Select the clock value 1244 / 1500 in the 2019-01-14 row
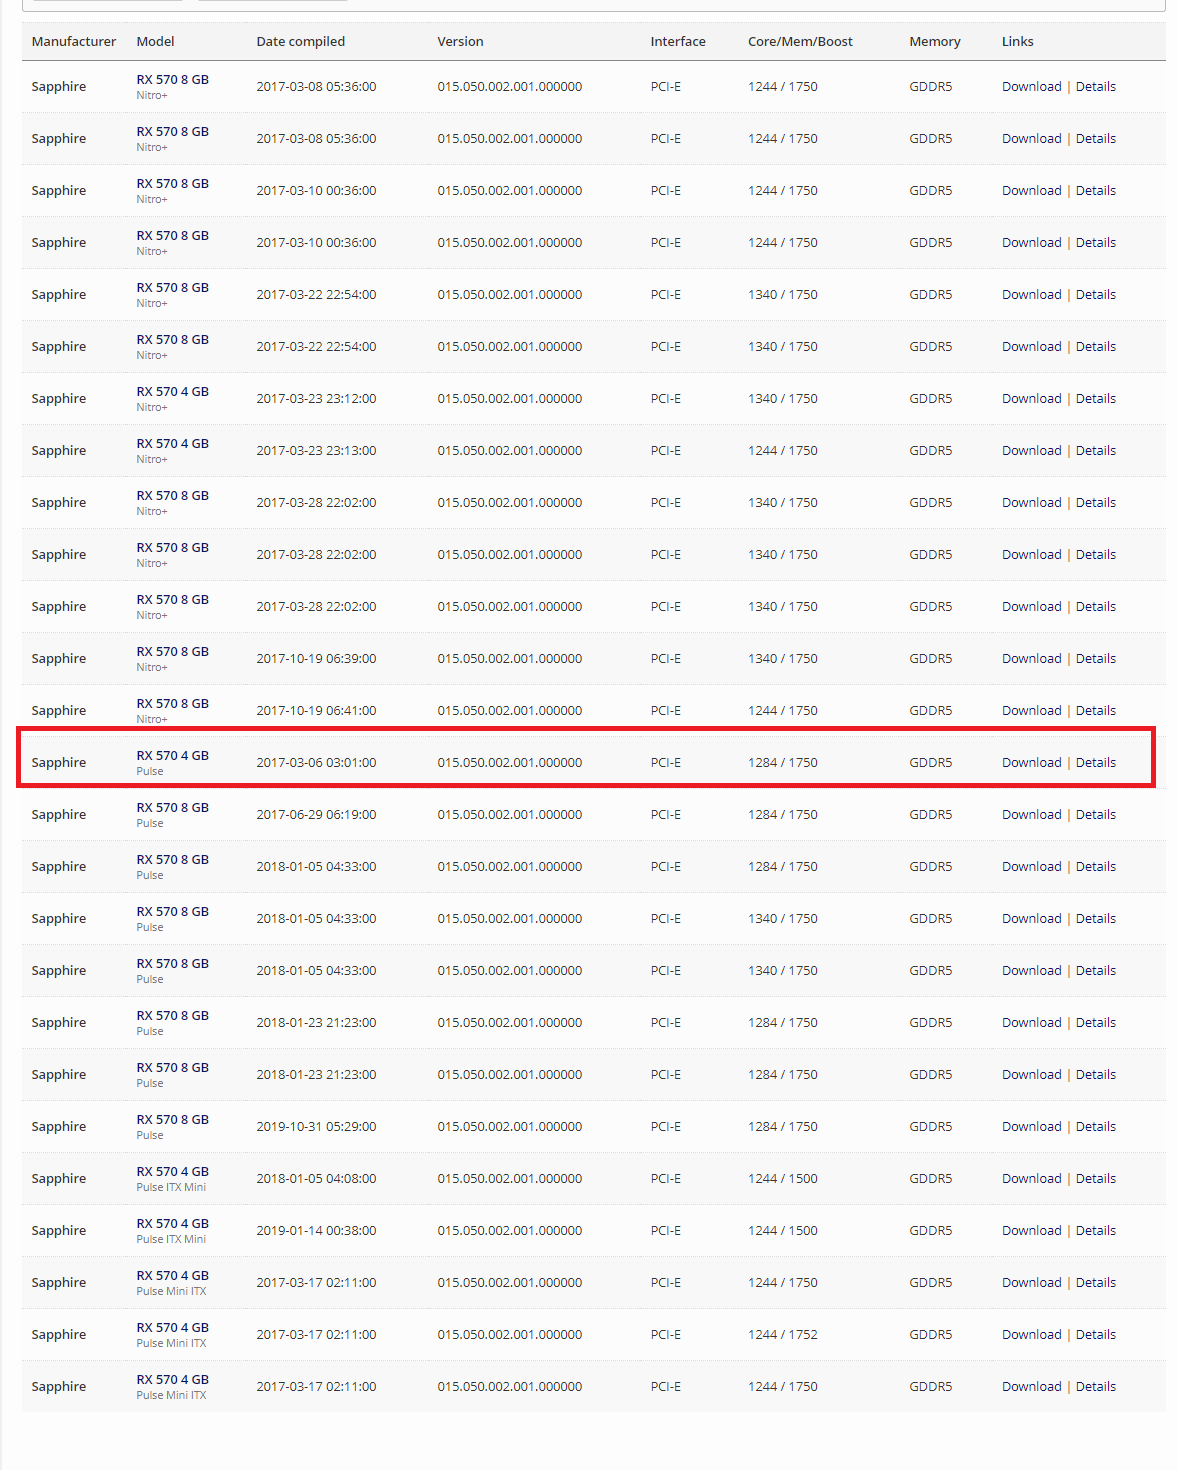Image resolution: width=1178 pixels, height=1470 pixels. click(782, 1230)
